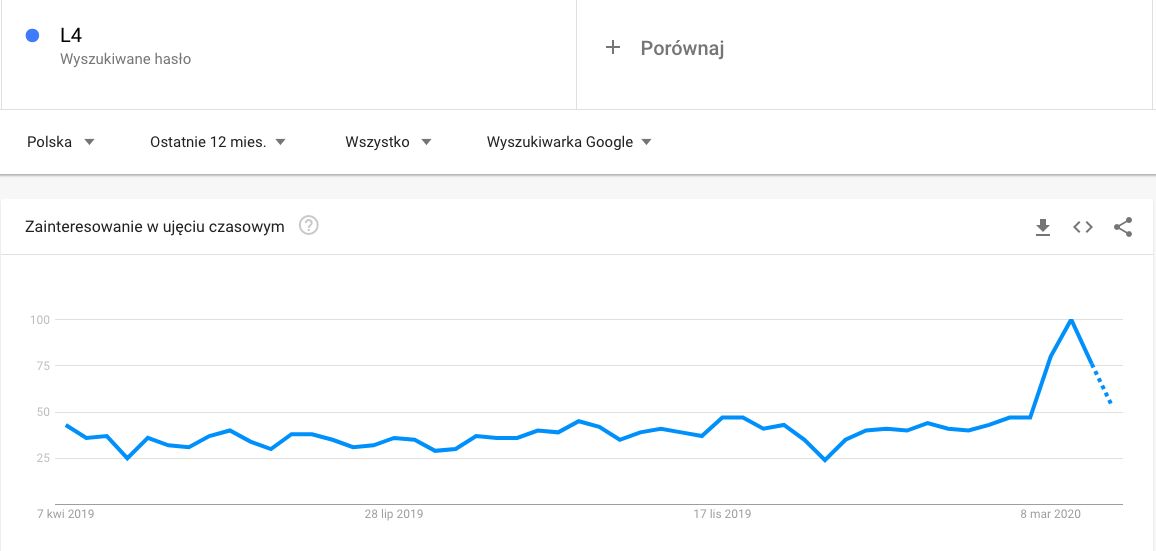
Task: Open the Ostatnie 12 mies. time range dropdown
Action: pyautogui.click(x=217, y=142)
